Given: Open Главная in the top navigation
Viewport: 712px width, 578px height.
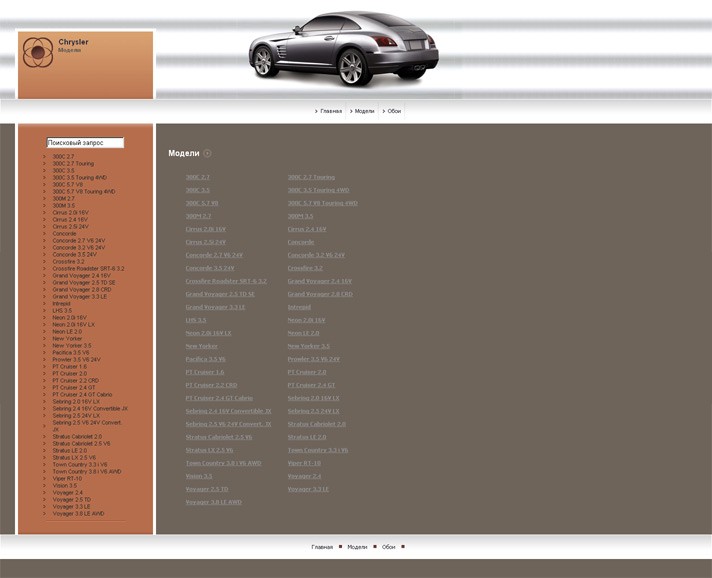Looking at the screenshot, I should pyautogui.click(x=331, y=111).
